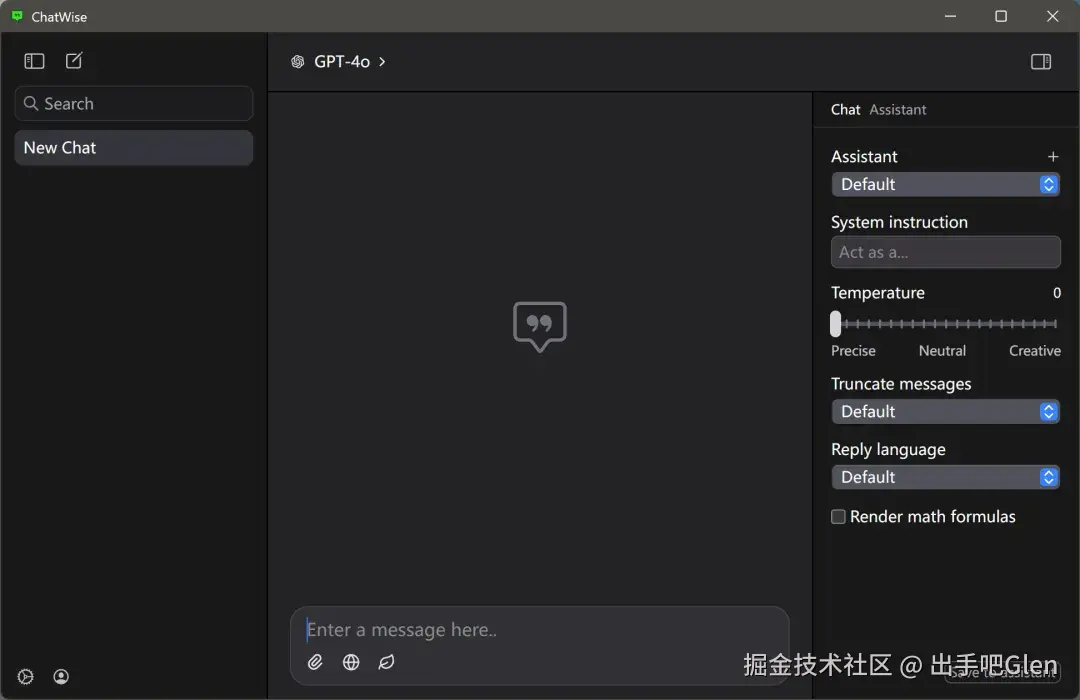This screenshot has height=700, width=1080.
Task: Open the Truncate messages dropdown
Action: tap(944, 411)
